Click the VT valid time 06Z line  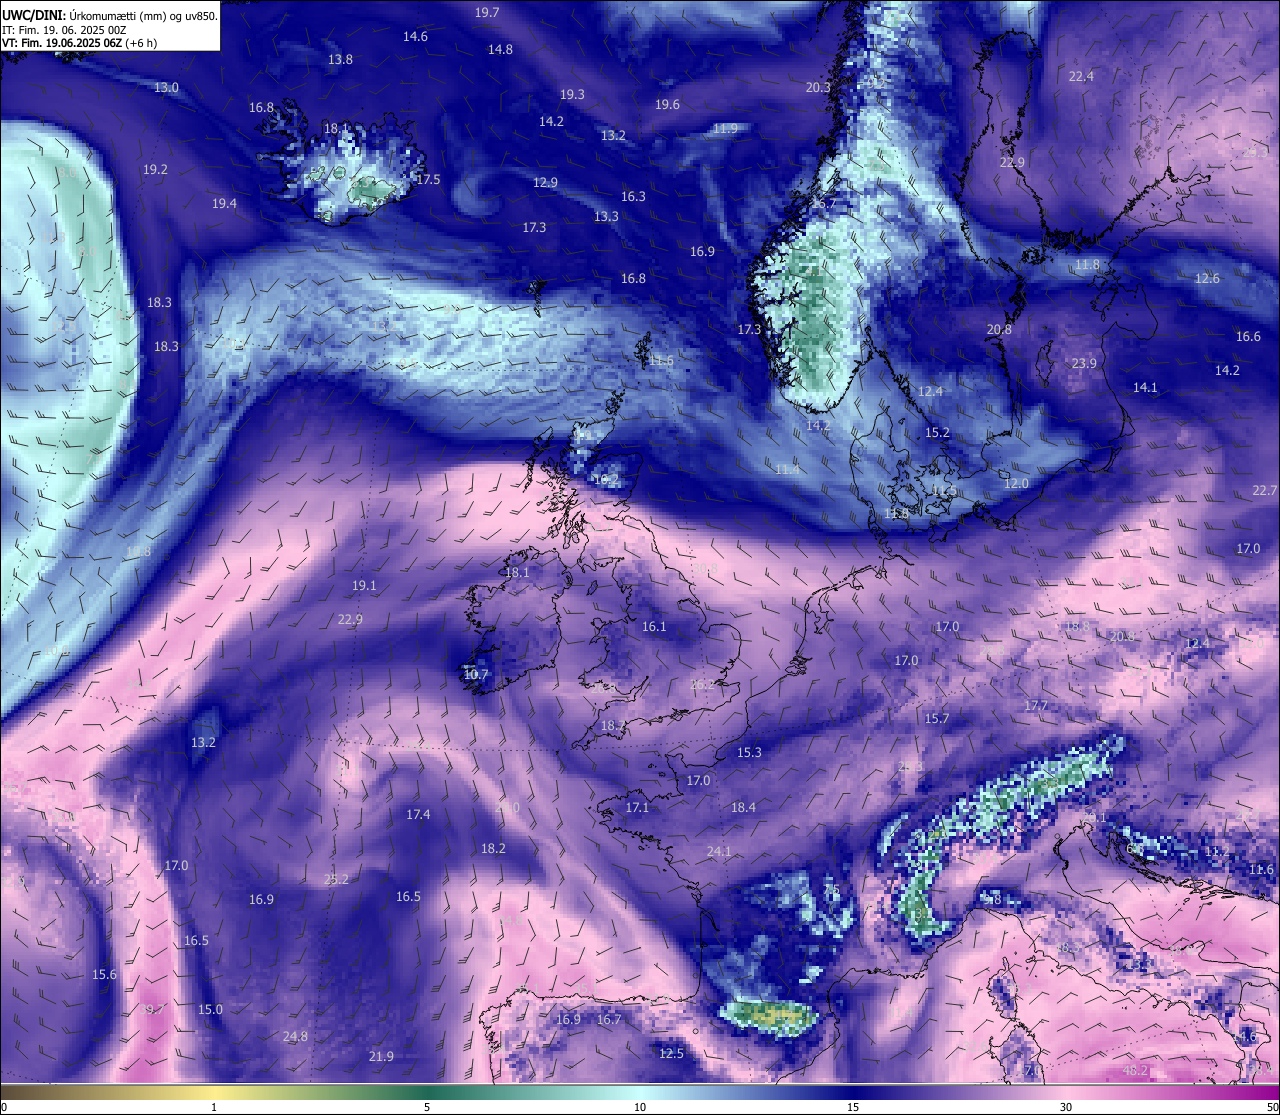click(x=79, y=43)
